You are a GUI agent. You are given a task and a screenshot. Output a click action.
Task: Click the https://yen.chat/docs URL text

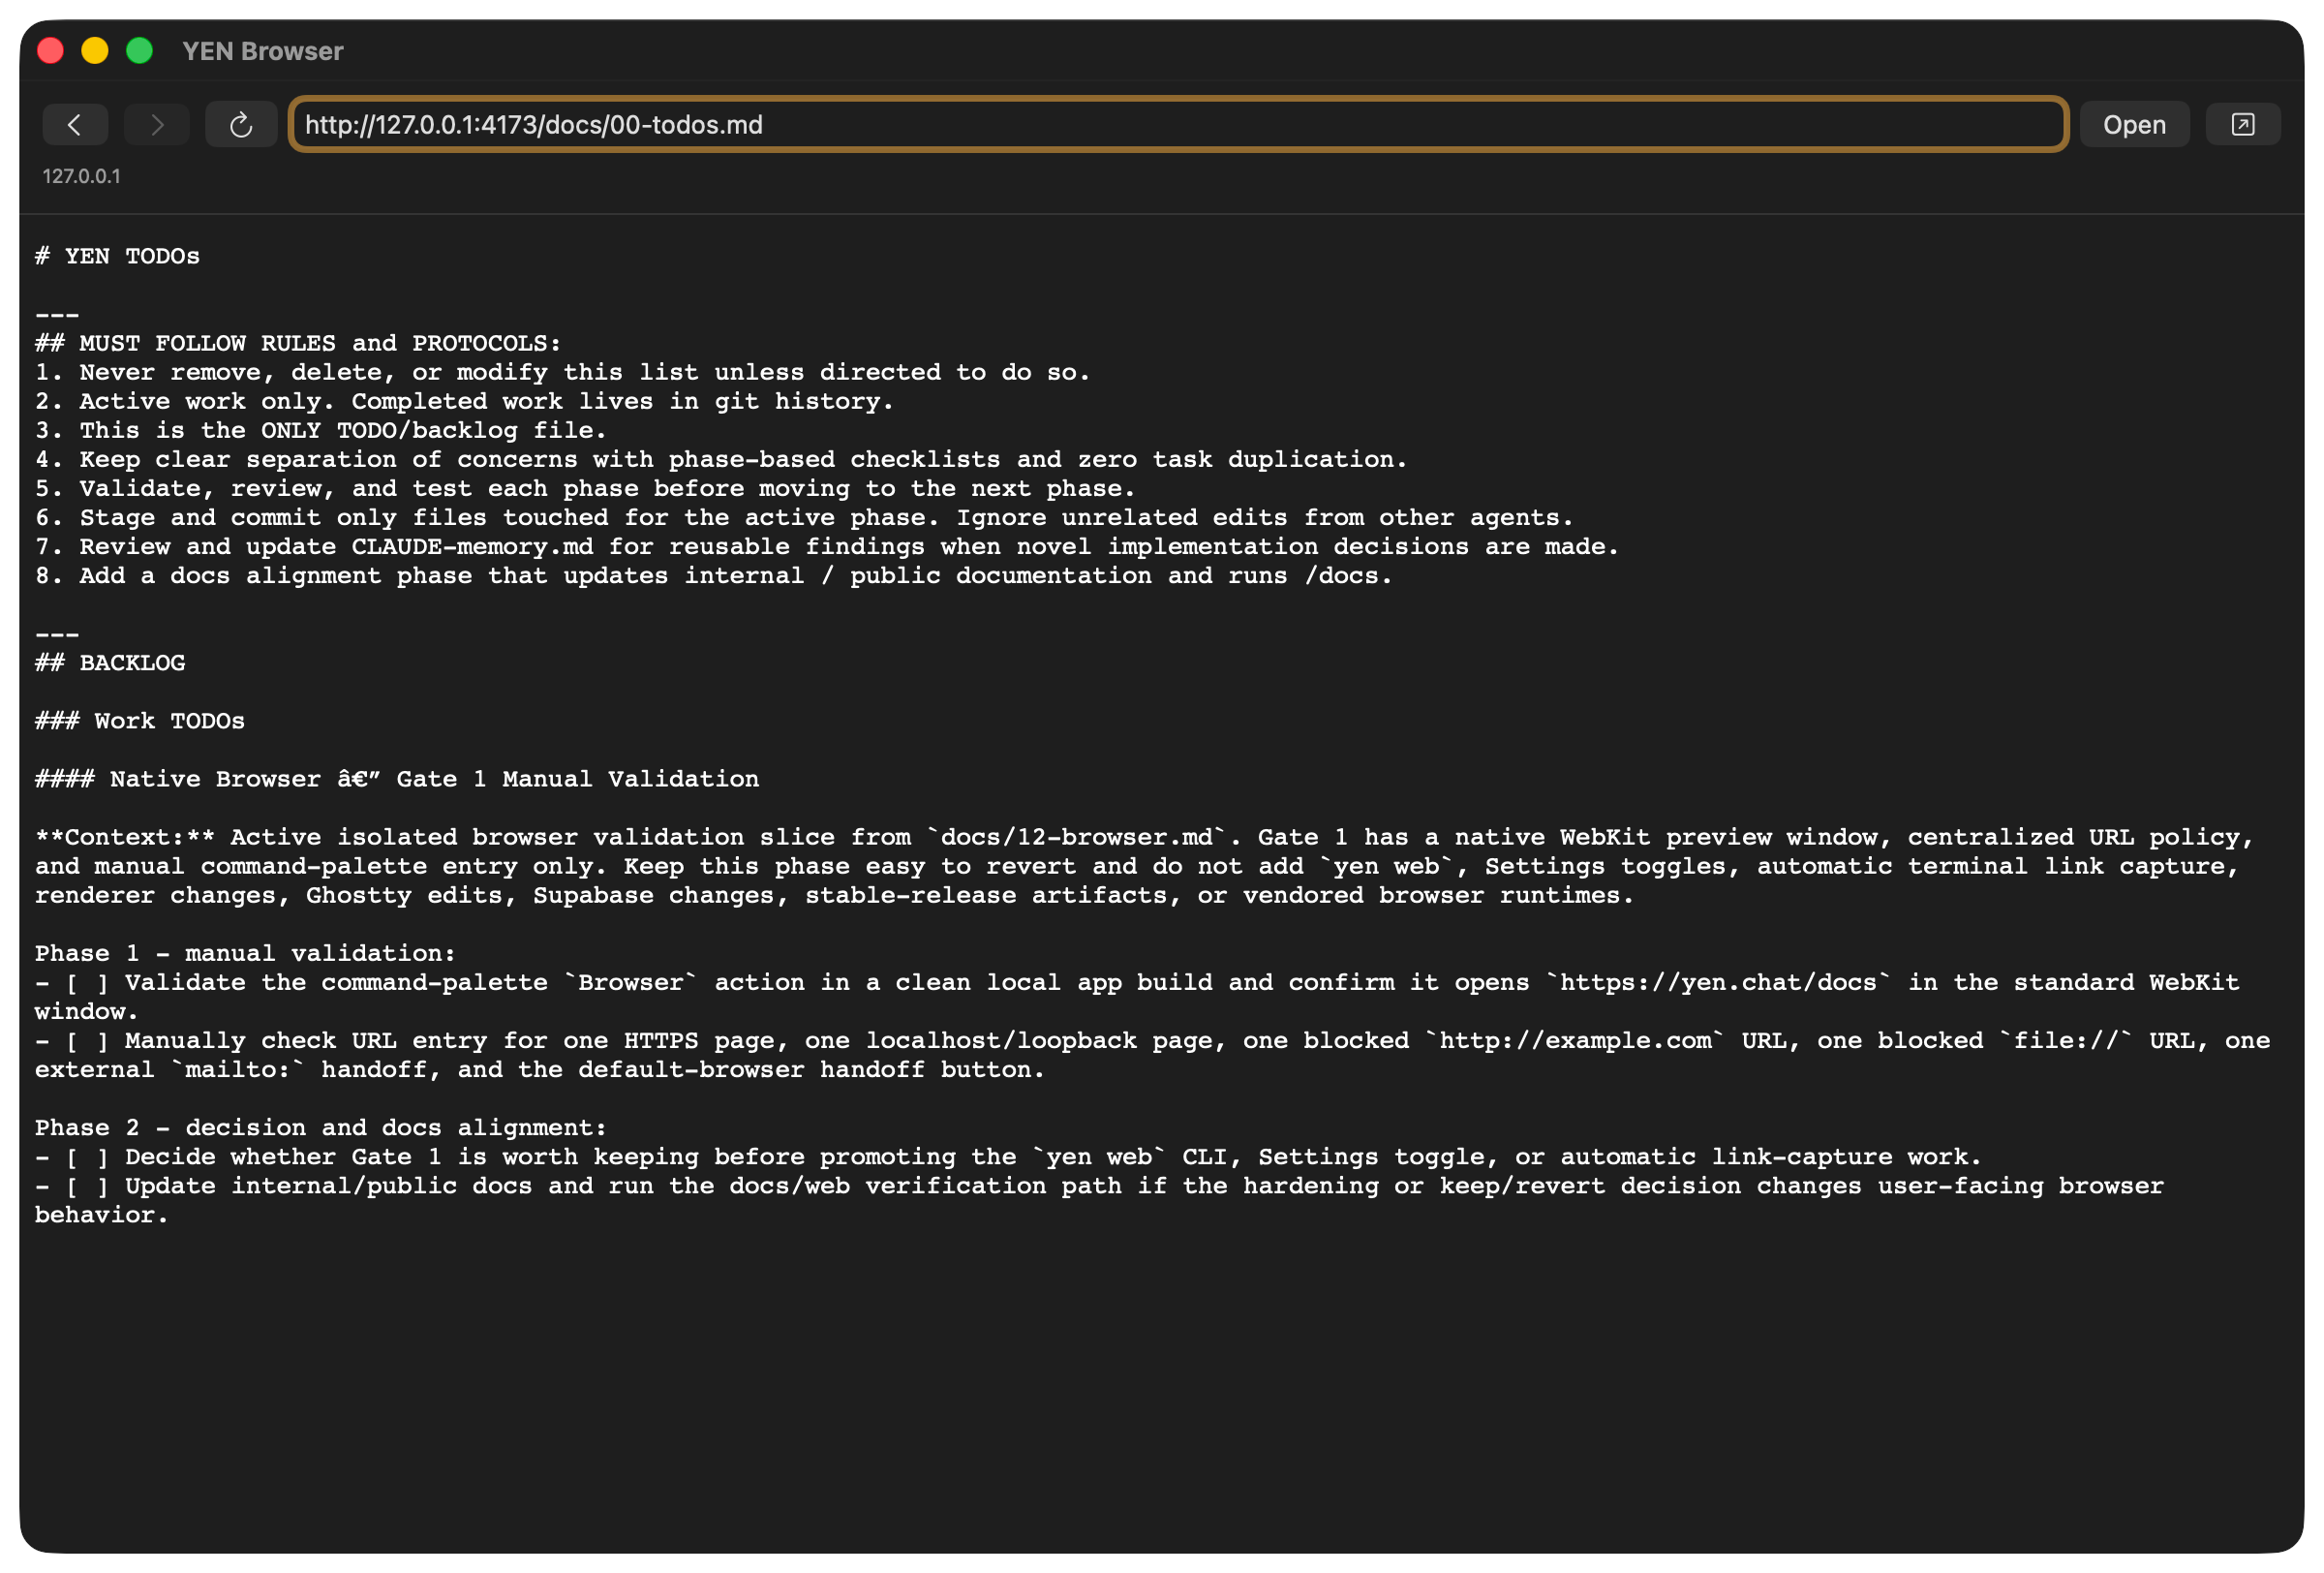pos(1718,983)
